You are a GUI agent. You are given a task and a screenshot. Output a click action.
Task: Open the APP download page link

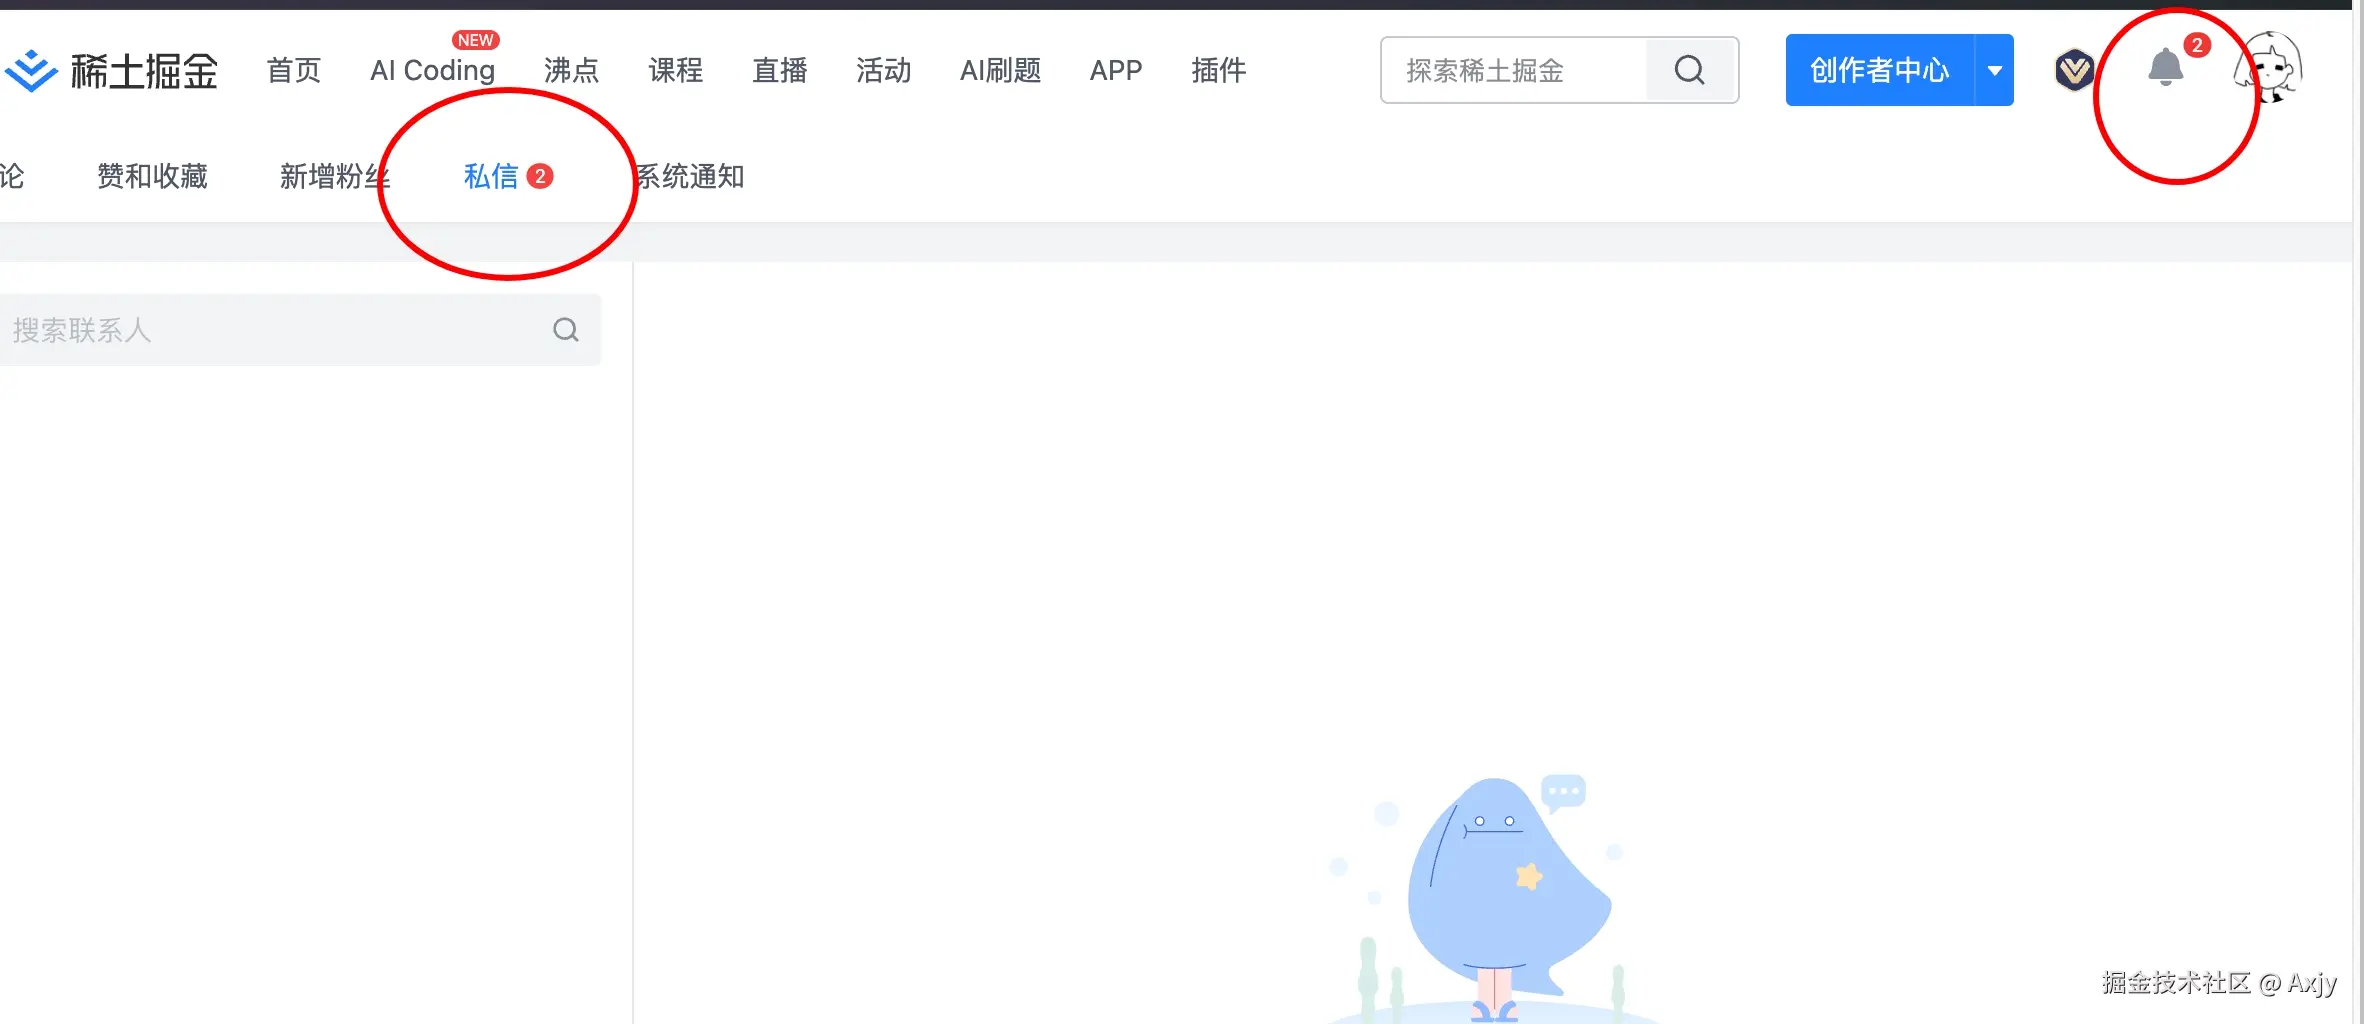pyautogui.click(x=1116, y=70)
